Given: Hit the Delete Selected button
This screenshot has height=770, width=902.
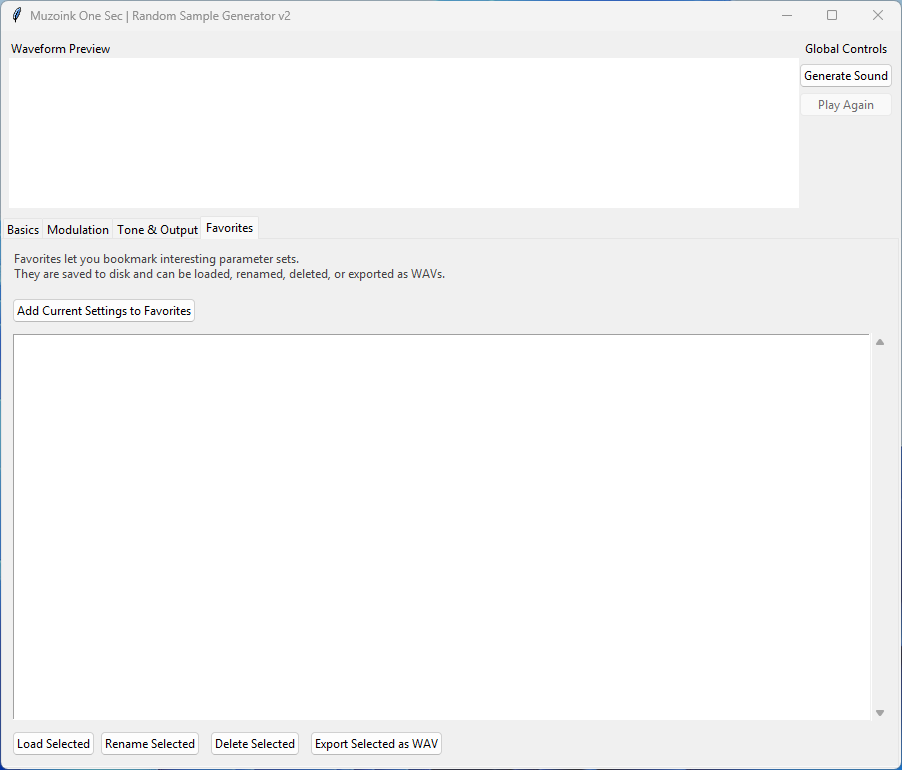Looking at the screenshot, I should pos(255,744).
